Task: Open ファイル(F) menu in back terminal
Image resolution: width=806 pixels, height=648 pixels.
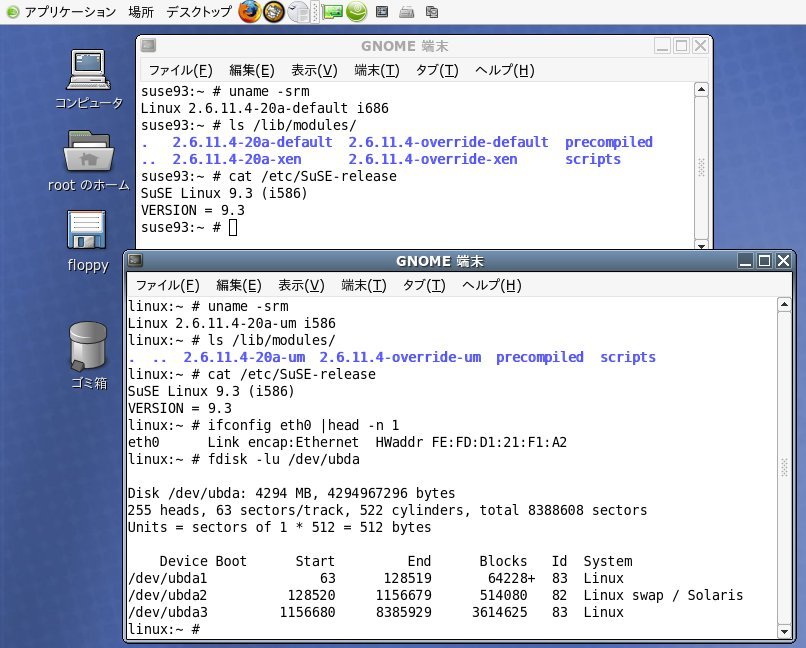Action: tap(180, 70)
